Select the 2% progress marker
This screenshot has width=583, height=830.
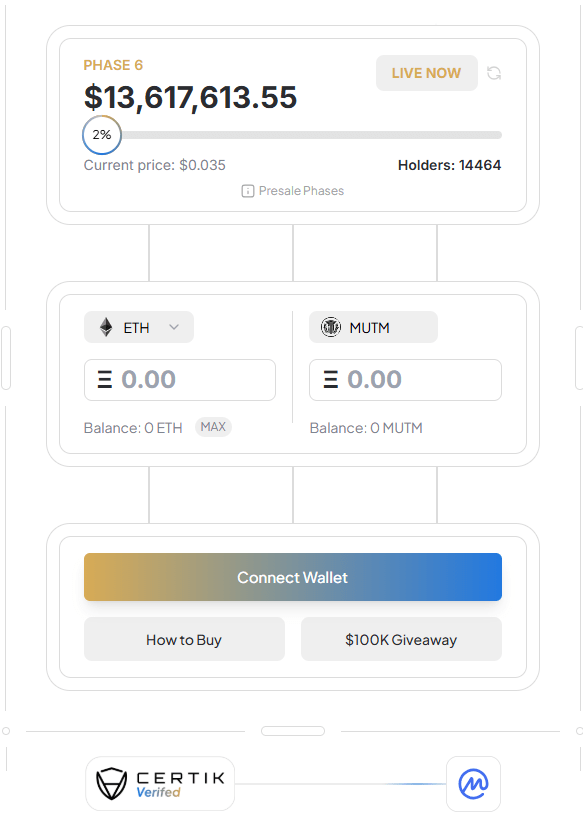pyautogui.click(x=102, y=134)
